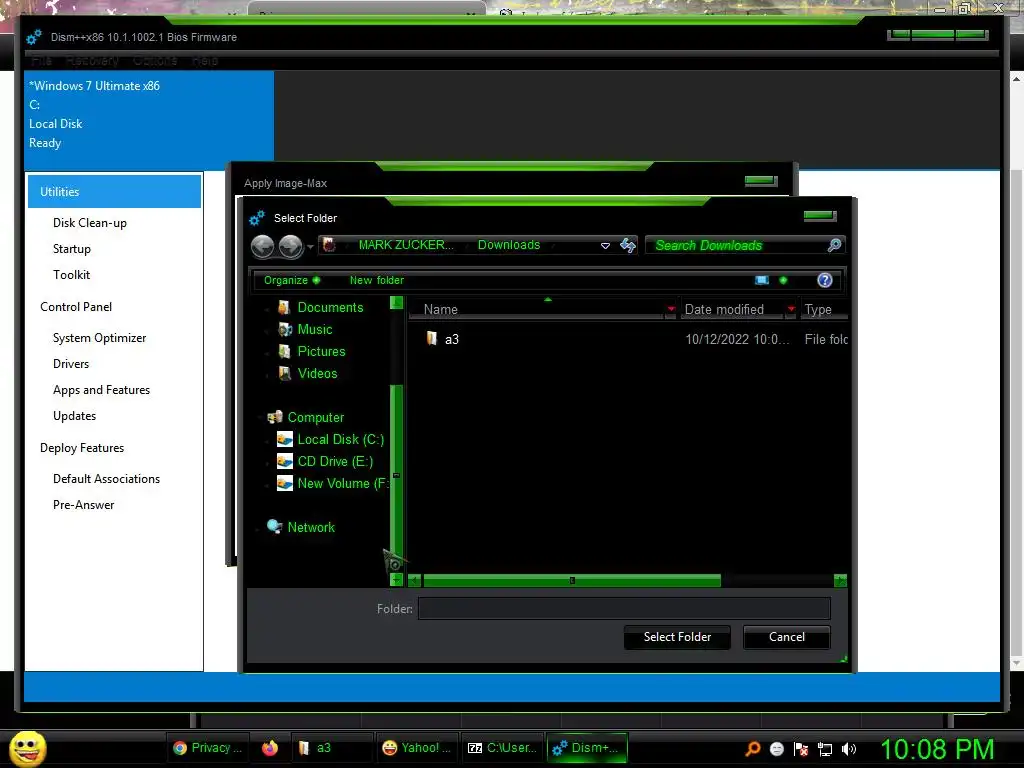Click the a3 folder icon in list
Viewport: 1024px width, 768px height.
click(432, 338)
